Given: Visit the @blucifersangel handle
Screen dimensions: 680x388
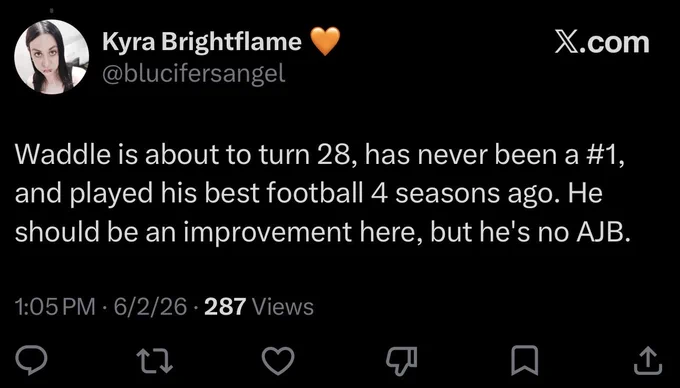Looking at the screenshot, I should pos(194,73).
